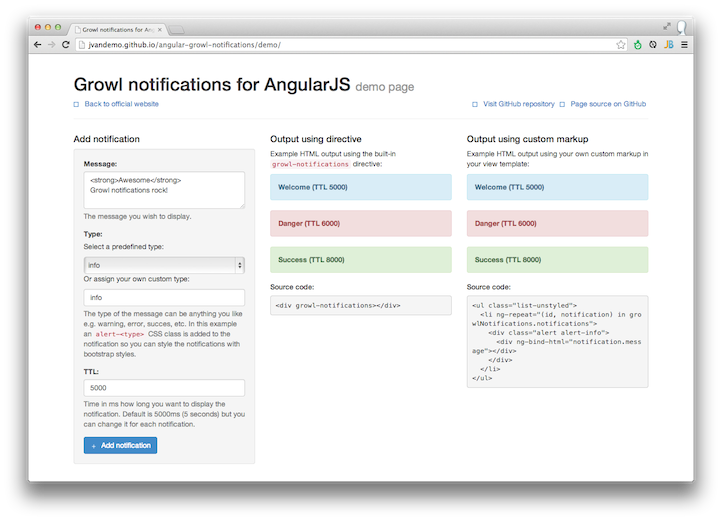Click the red close window button

point(38,27)
